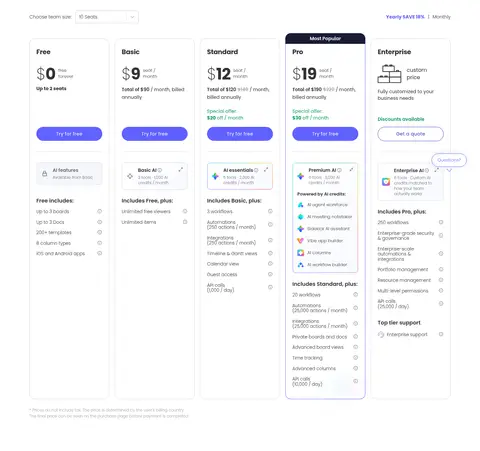The image size is (480, 451).
Task: Click info icon next to Premium AI title
Action: [x=339, y=170]
